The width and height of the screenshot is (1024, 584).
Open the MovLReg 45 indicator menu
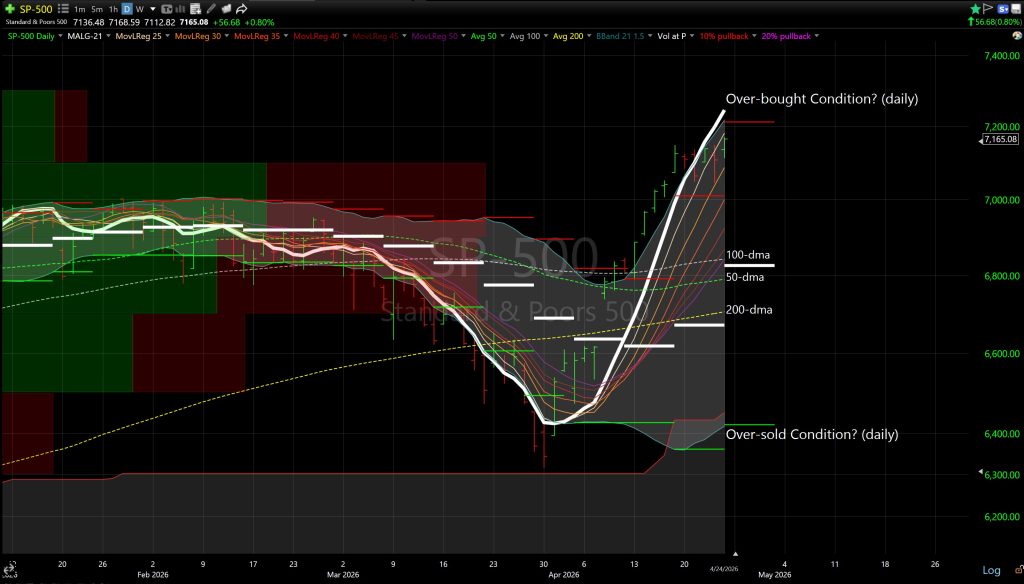point(405,36)
